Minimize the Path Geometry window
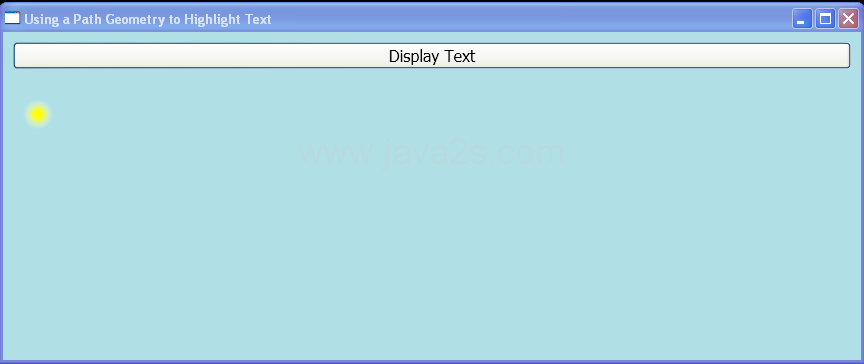The height and width of the screenshot is (364, 864). coord(802,19)
